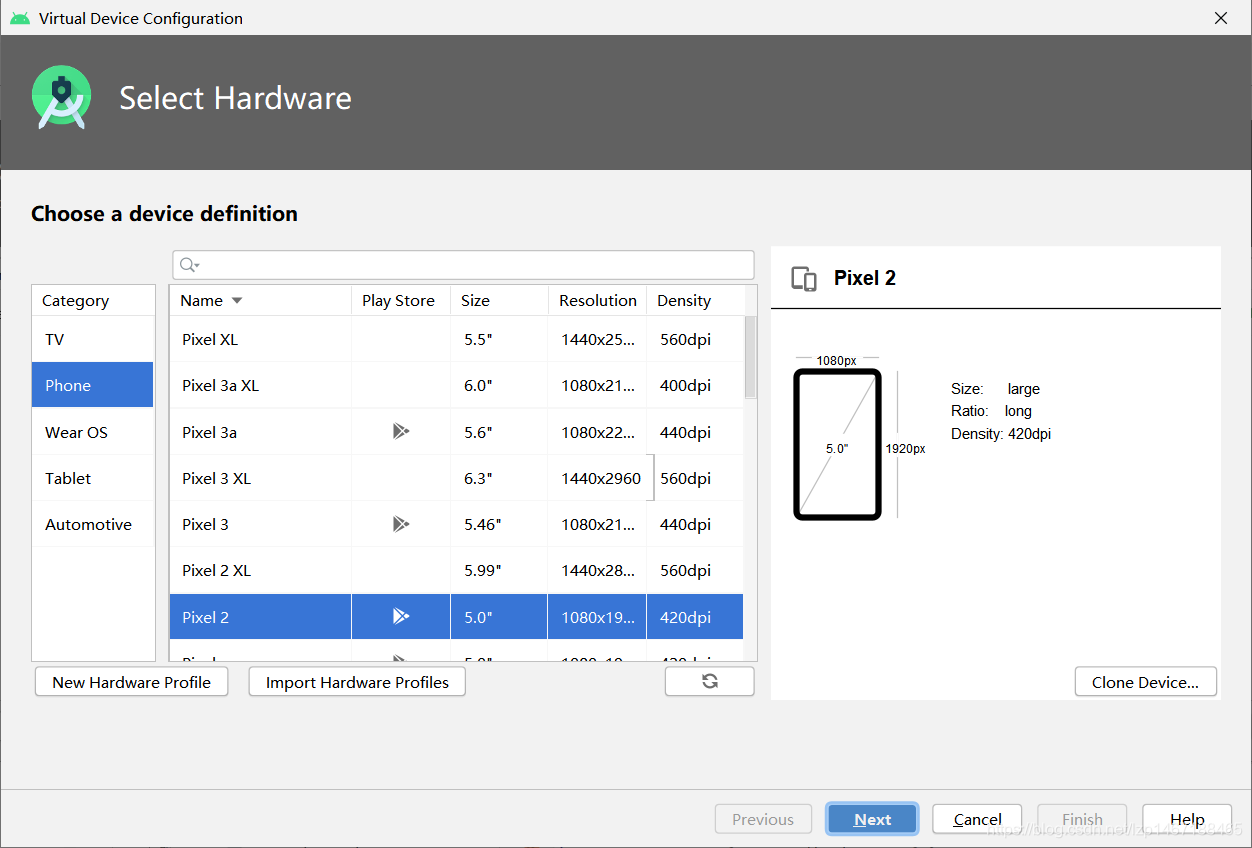
Task: Select the Pixel 3a device name
Action: pyautogui.click(x=209, y=432)
